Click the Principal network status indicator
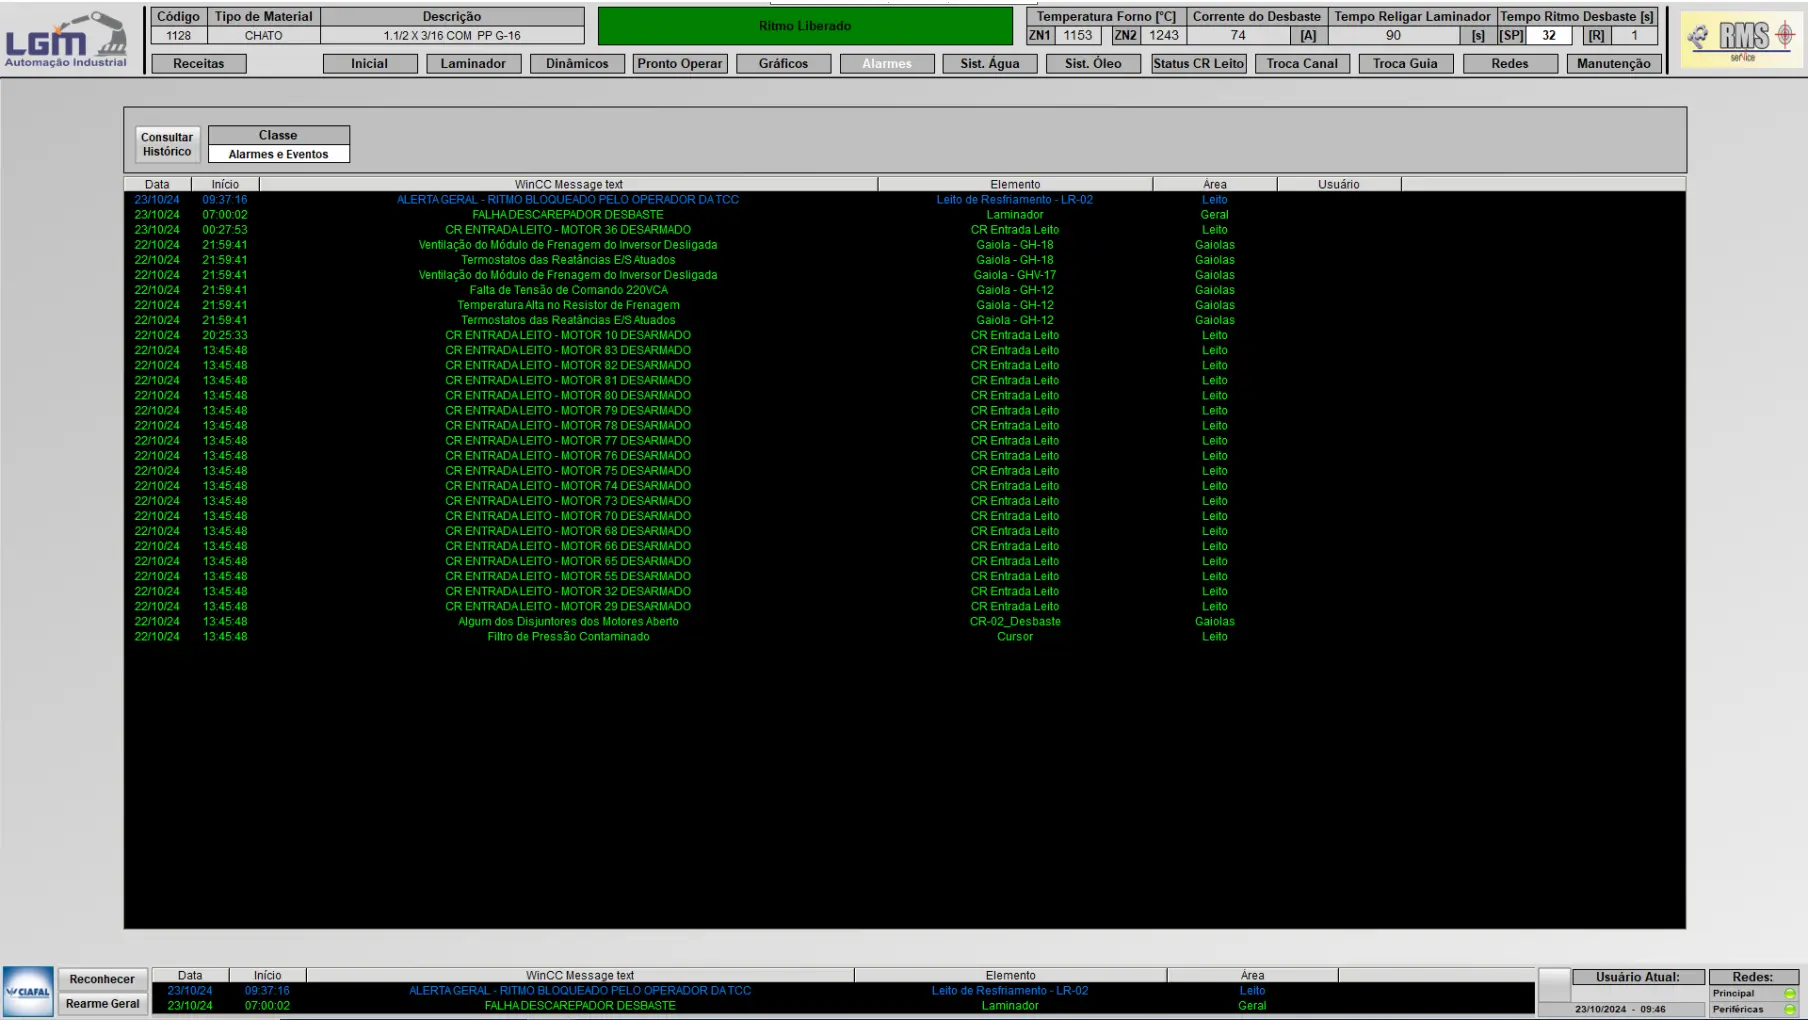The width and height of the screenshot is (1808, 1020). 1789,993
